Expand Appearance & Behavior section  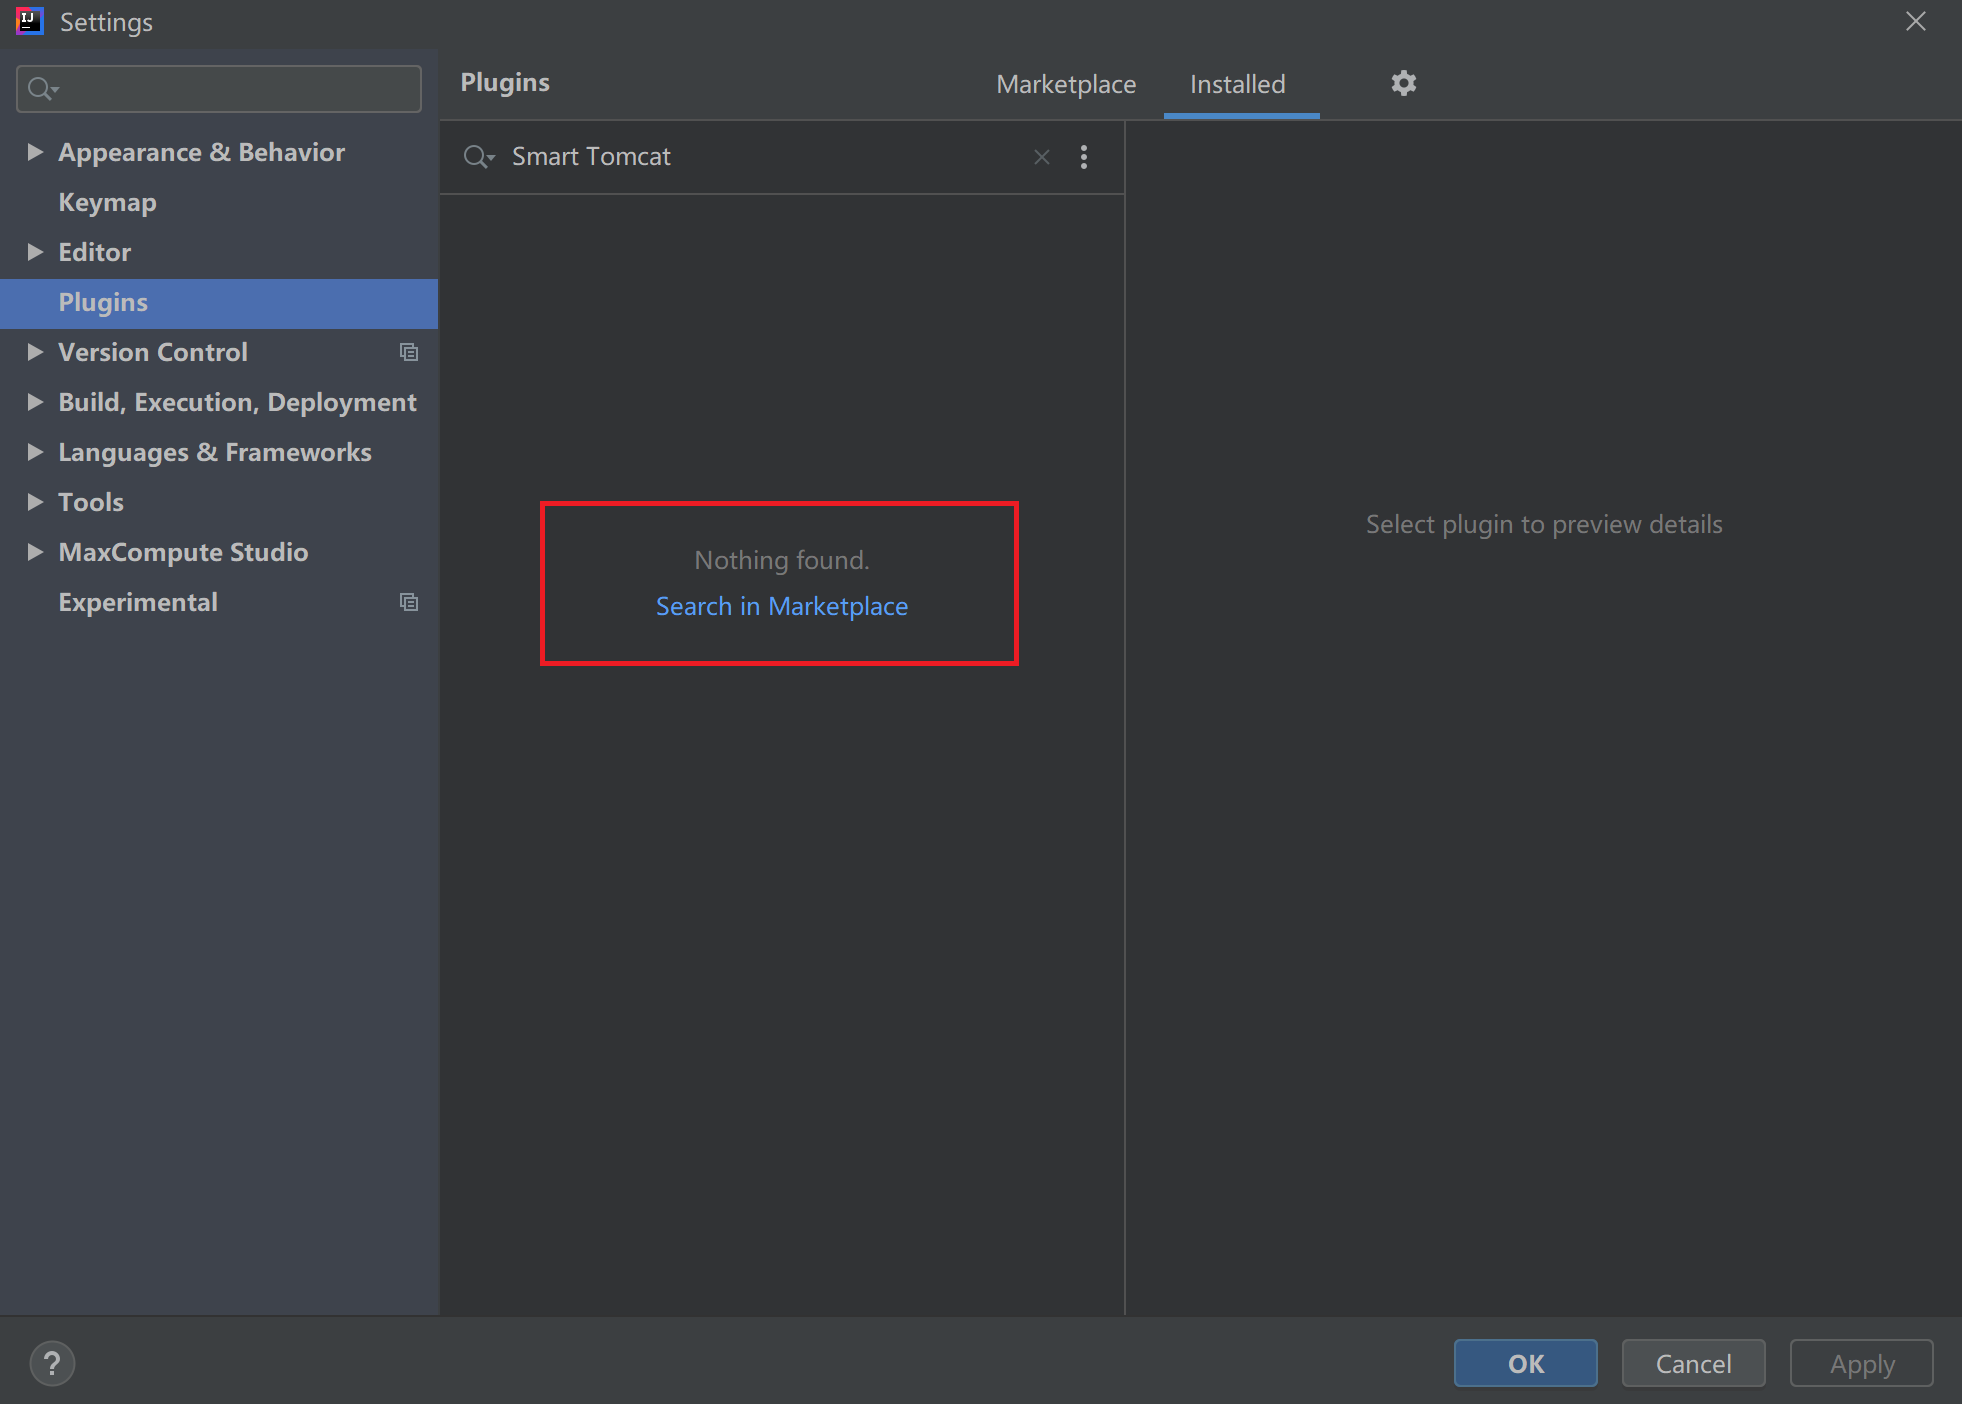click(x=35, y=152)
